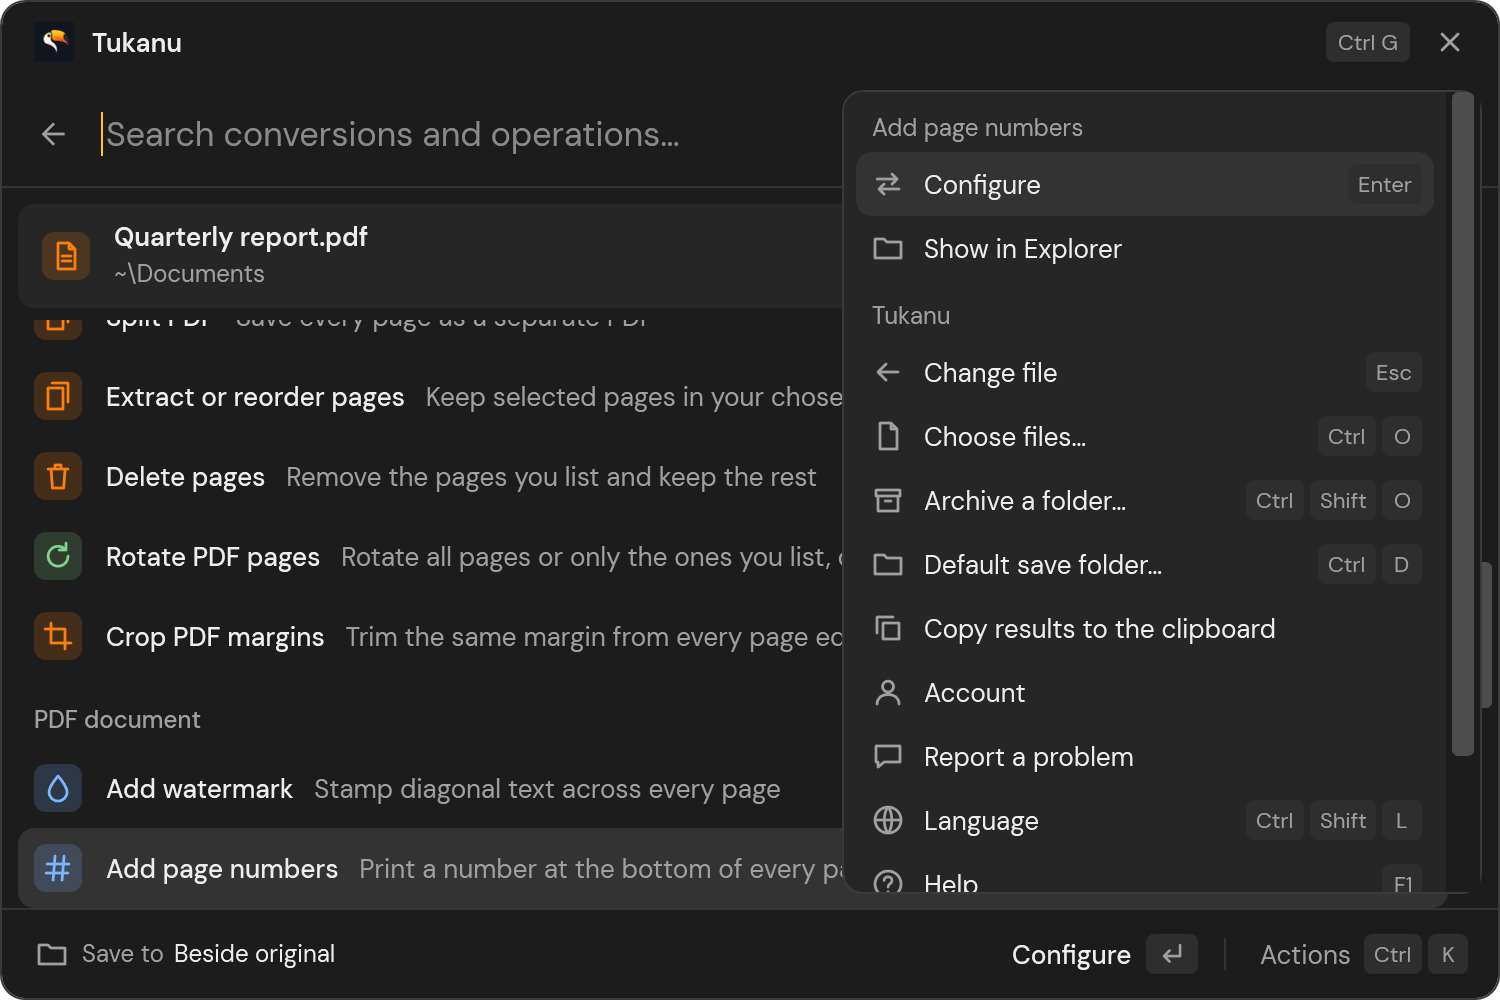Click the Configure button in the bottom bar

click(x=1104, y=954)
